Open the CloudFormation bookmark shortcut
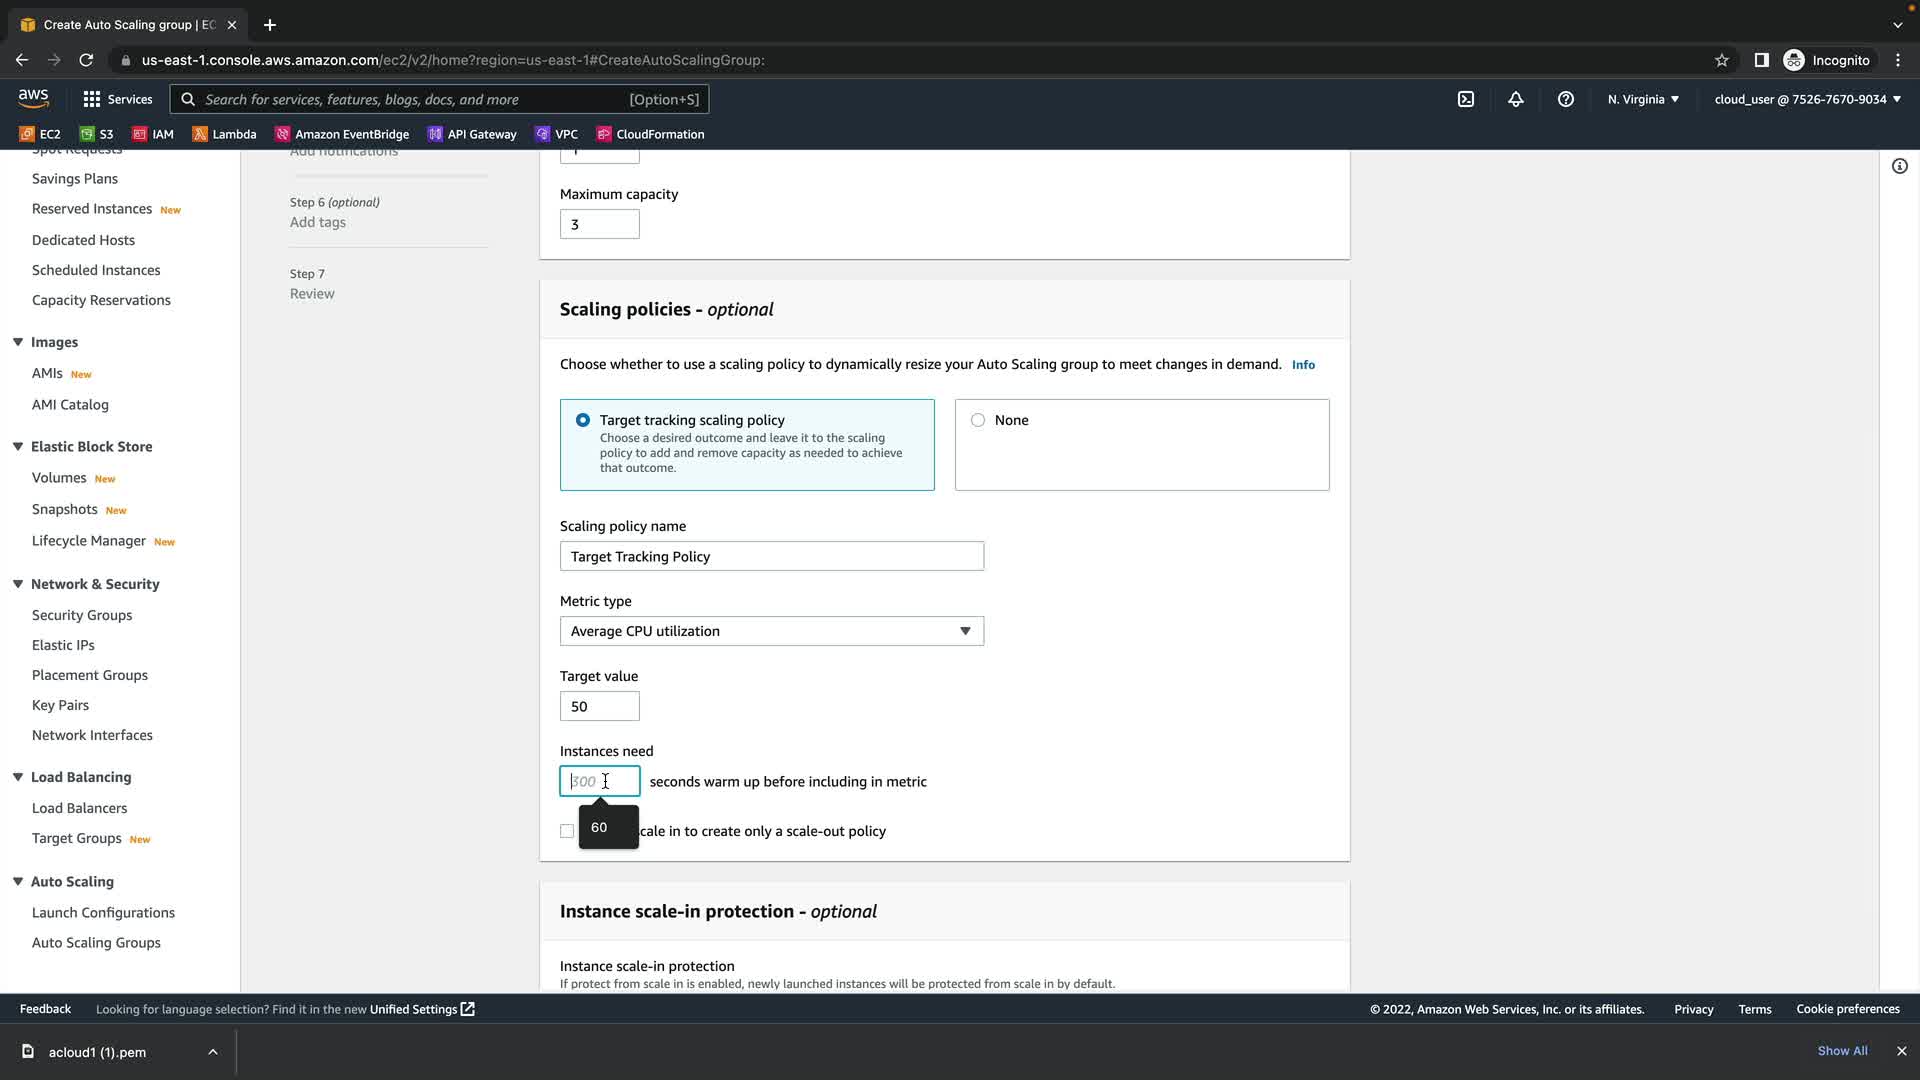1920x1080 pixels. point(650,134)
